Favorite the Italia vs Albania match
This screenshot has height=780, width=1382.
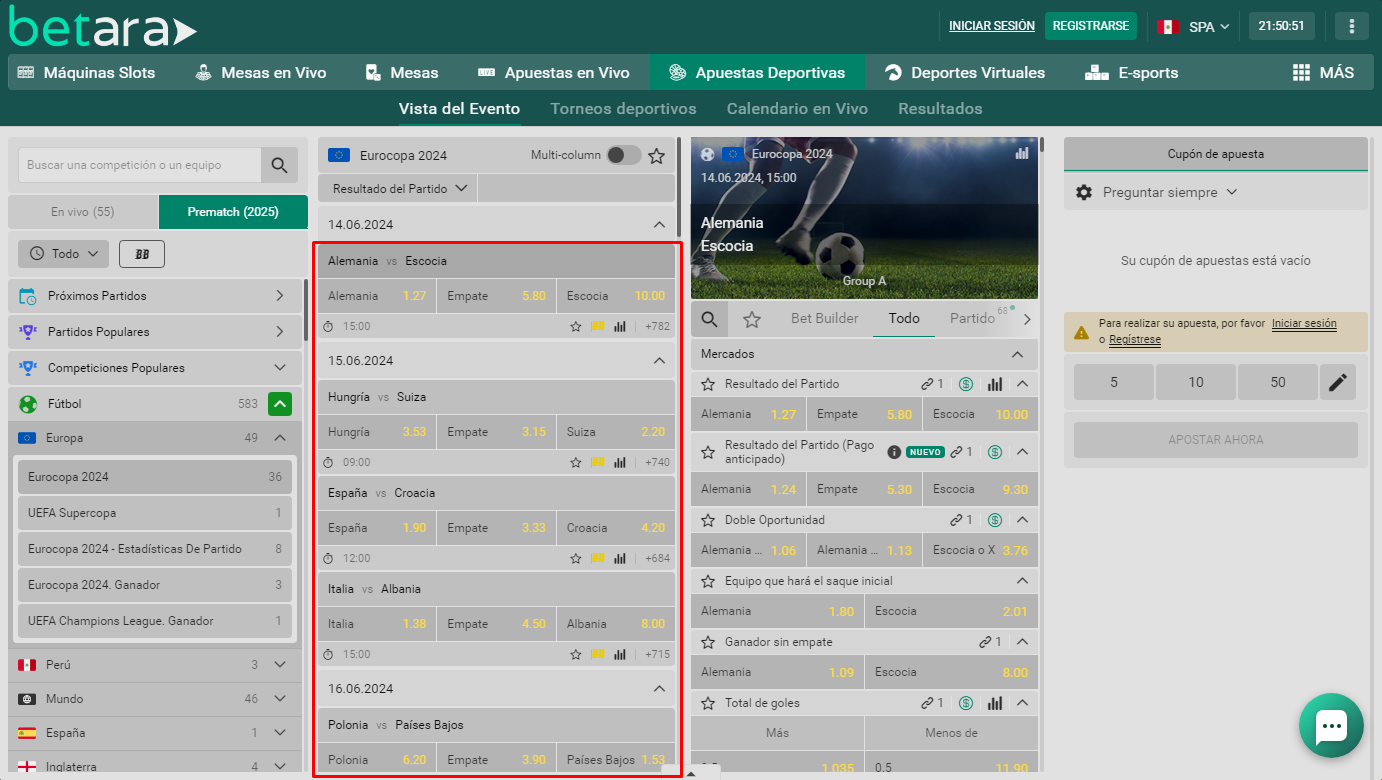576,654
